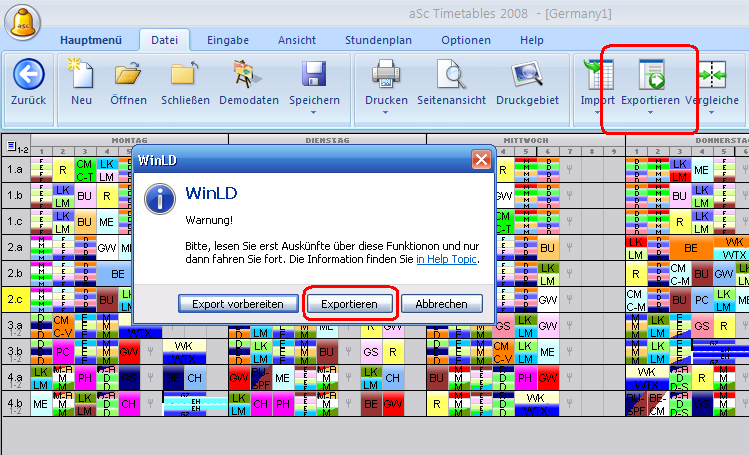Close the file with Schließen icon
The width and height of the screenshot is (749, 455).
click(x=185, y=74)
